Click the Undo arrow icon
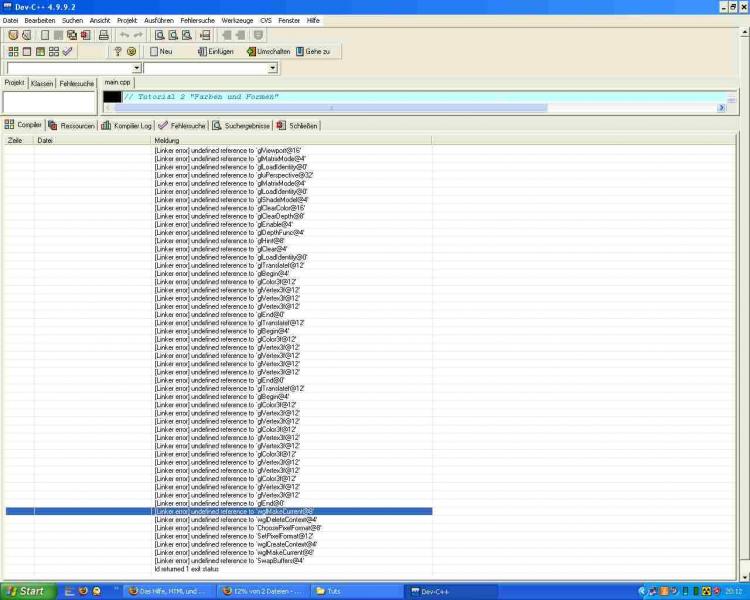The height and width of the screenshot is (600, 750). pos(124,35)
